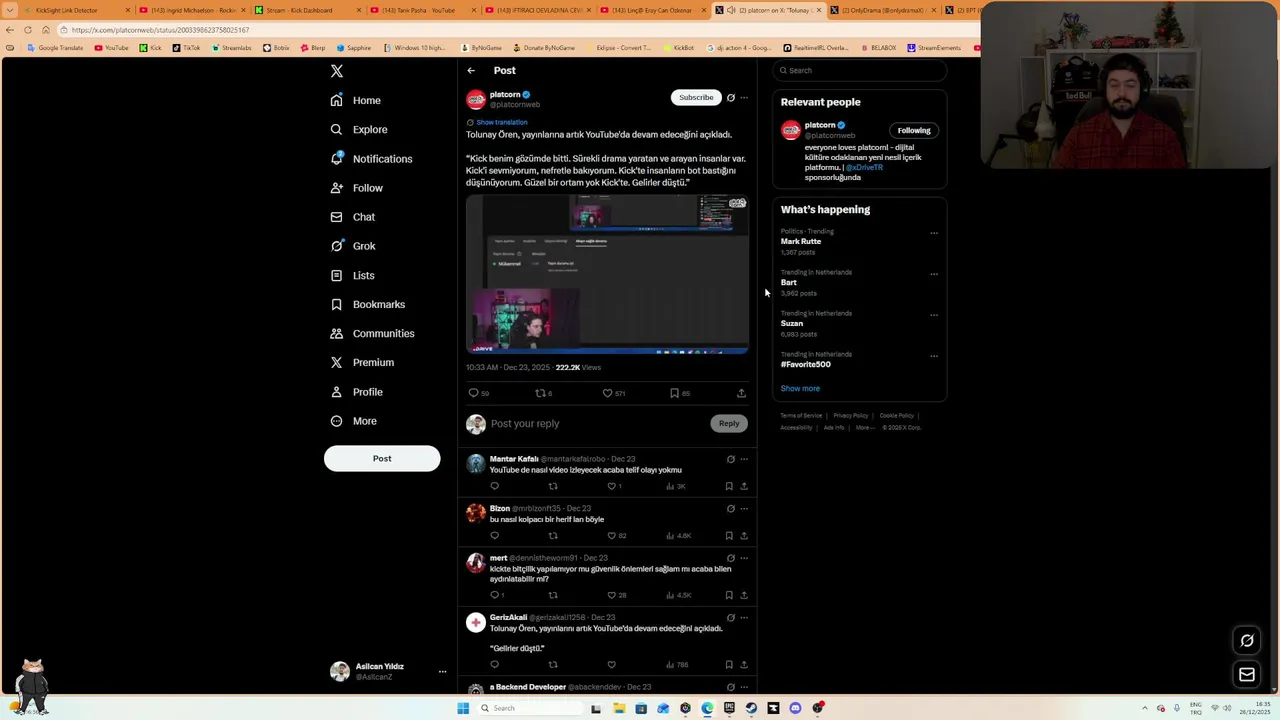Viewport: 1280px width, 720px height.
Task: Show translation of the post
Action: (x=501, y=122)
